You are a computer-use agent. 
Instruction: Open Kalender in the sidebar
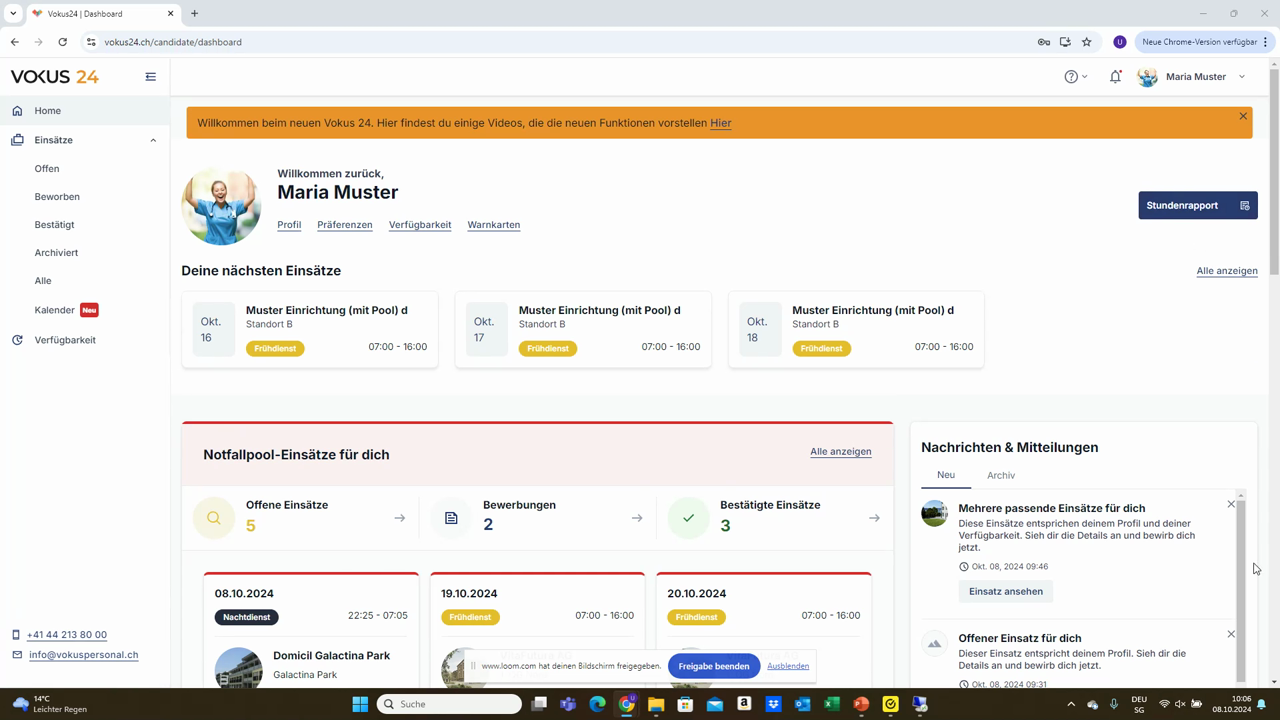pyautogui.click(x=55, y=310)
